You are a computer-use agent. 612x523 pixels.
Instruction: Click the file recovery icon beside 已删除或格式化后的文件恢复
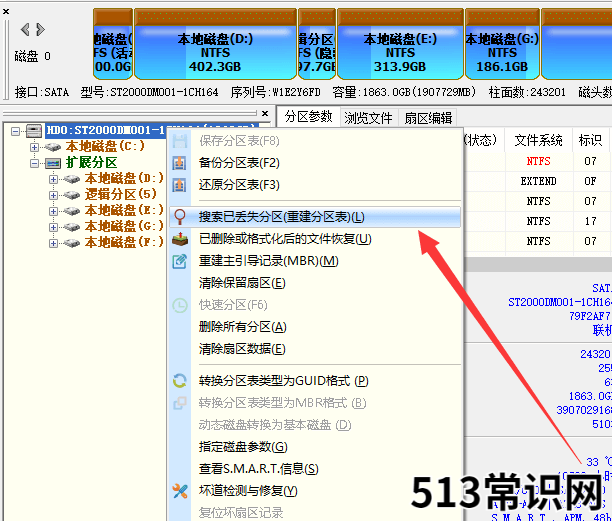coord(180,238)
